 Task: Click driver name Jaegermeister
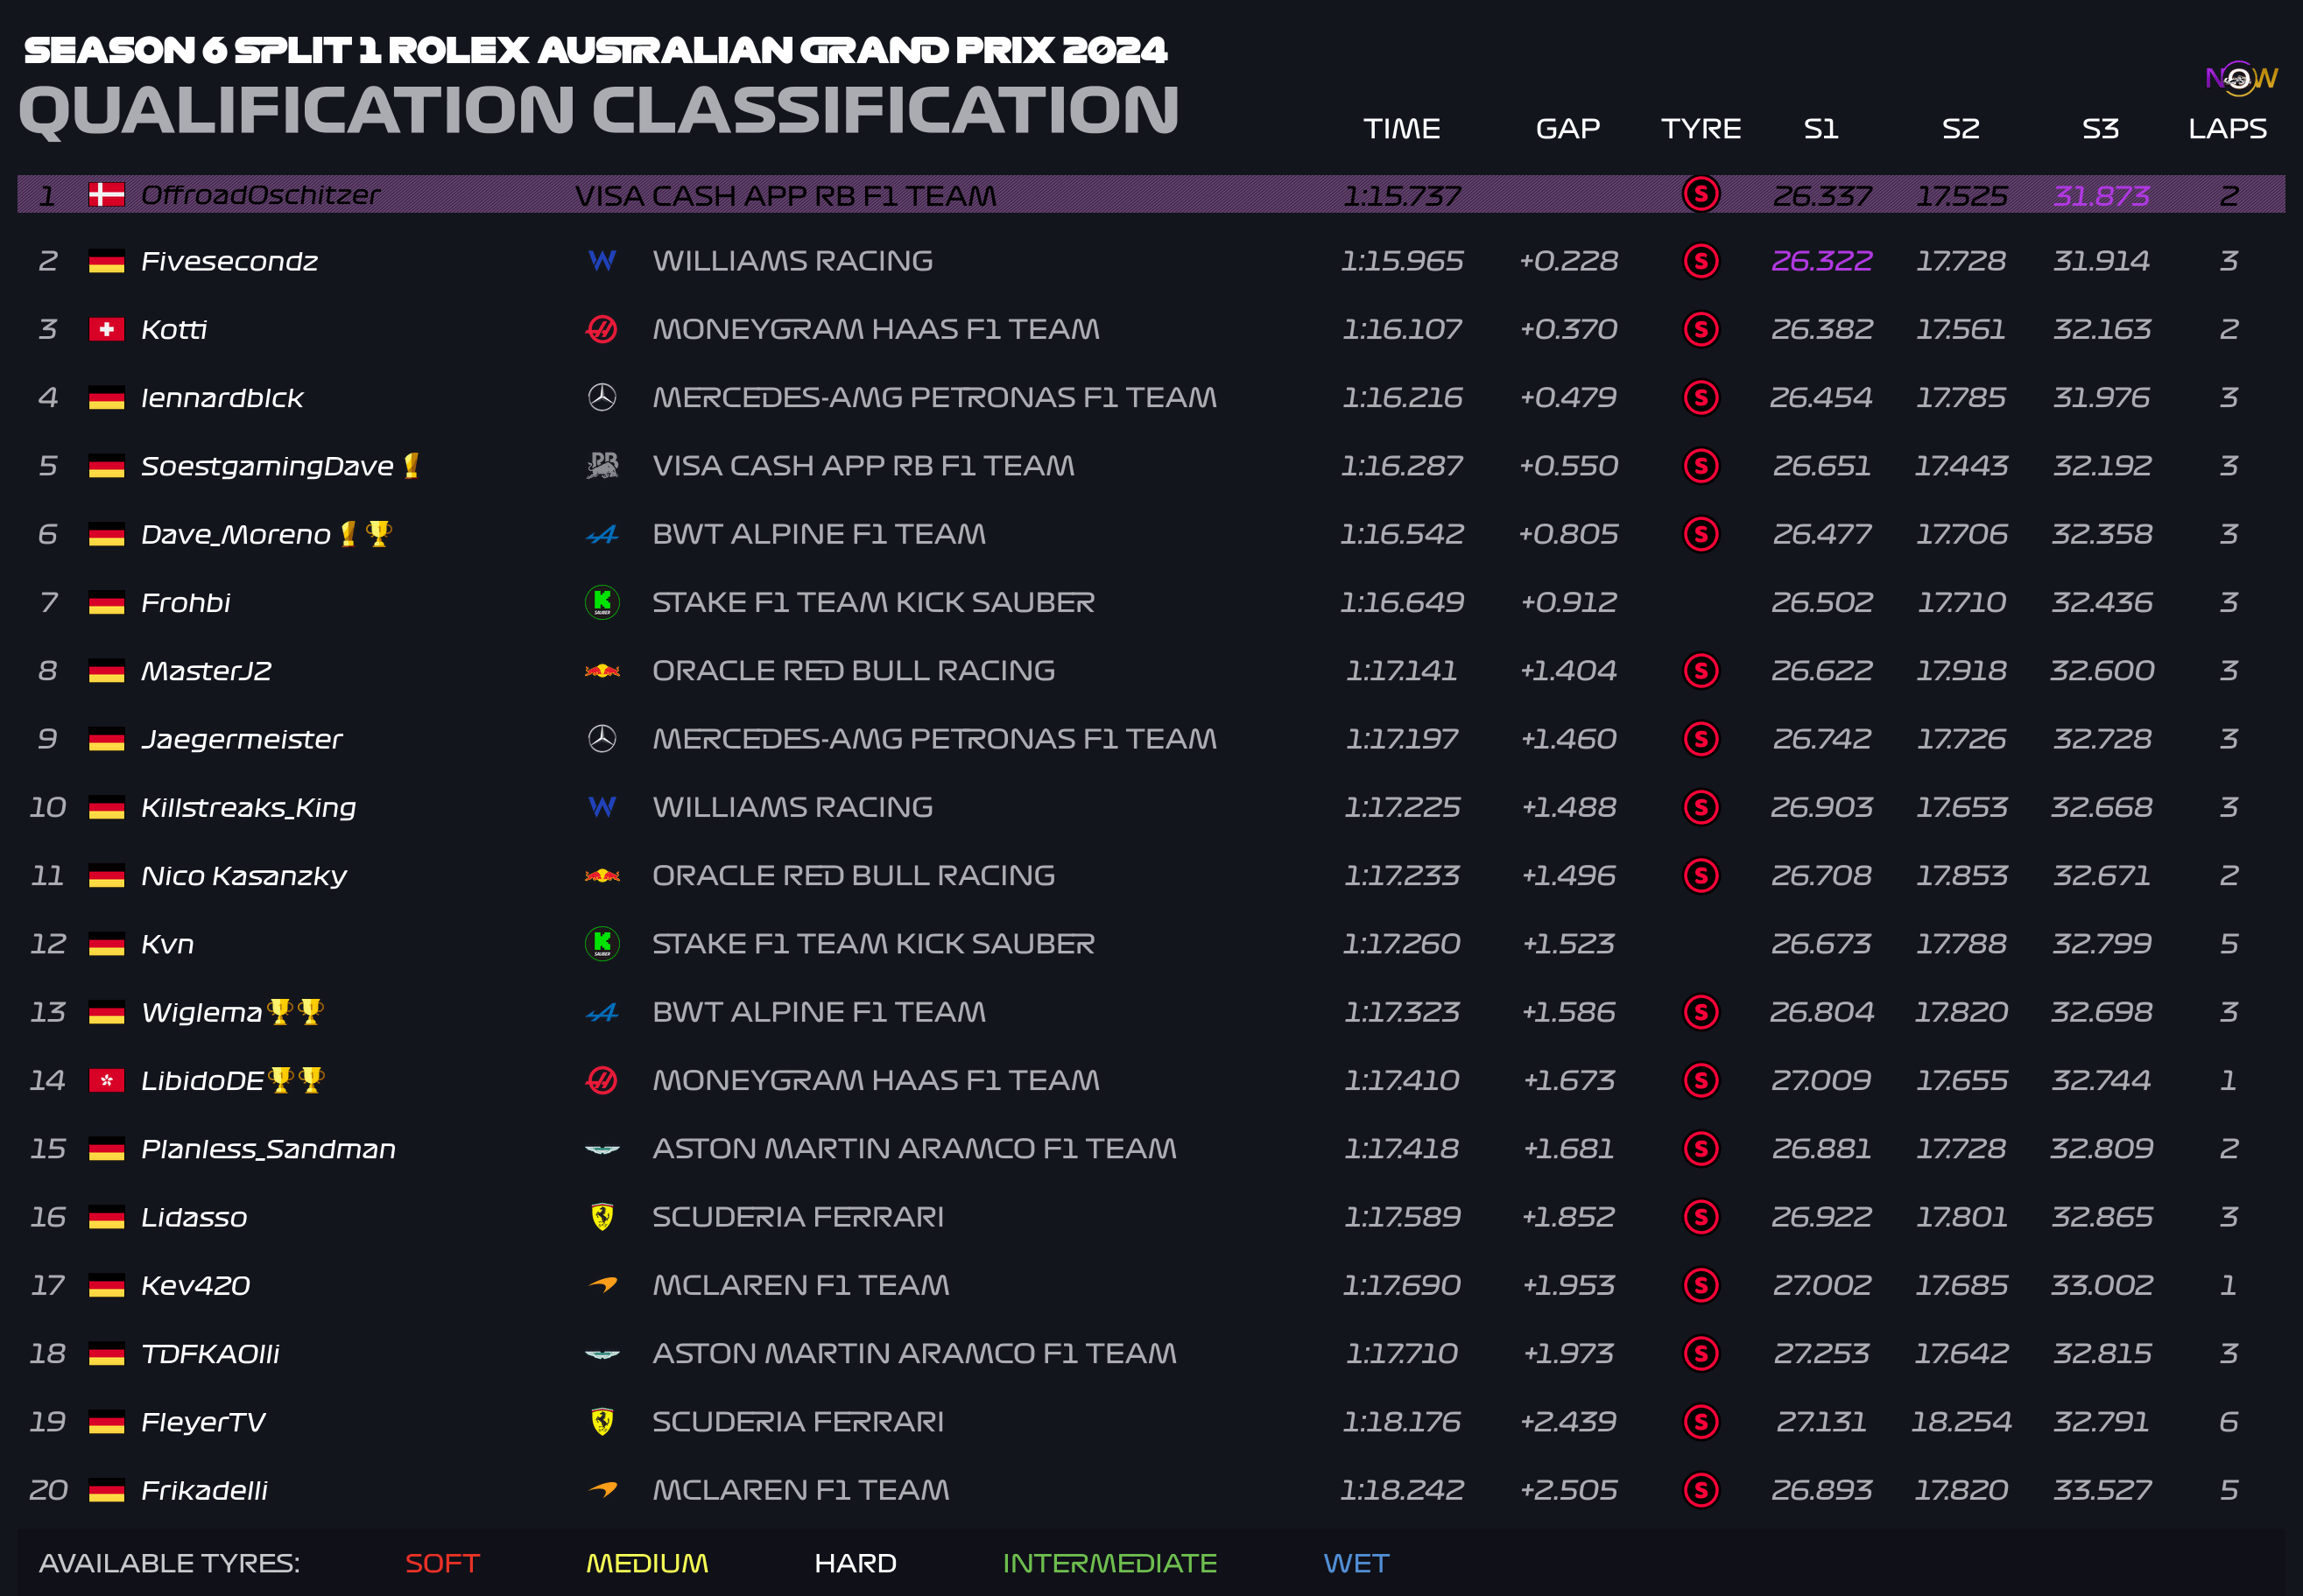242,740
